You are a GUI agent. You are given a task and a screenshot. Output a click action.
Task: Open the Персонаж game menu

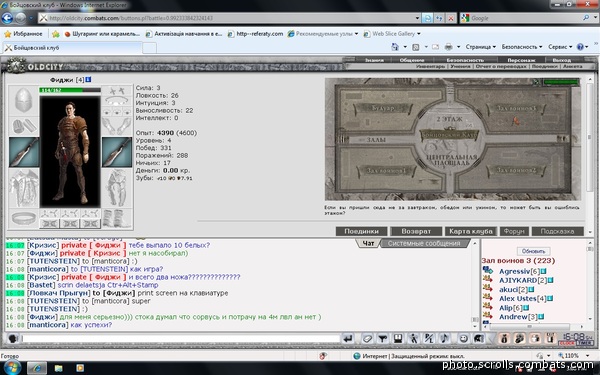[x=521, y=60]
